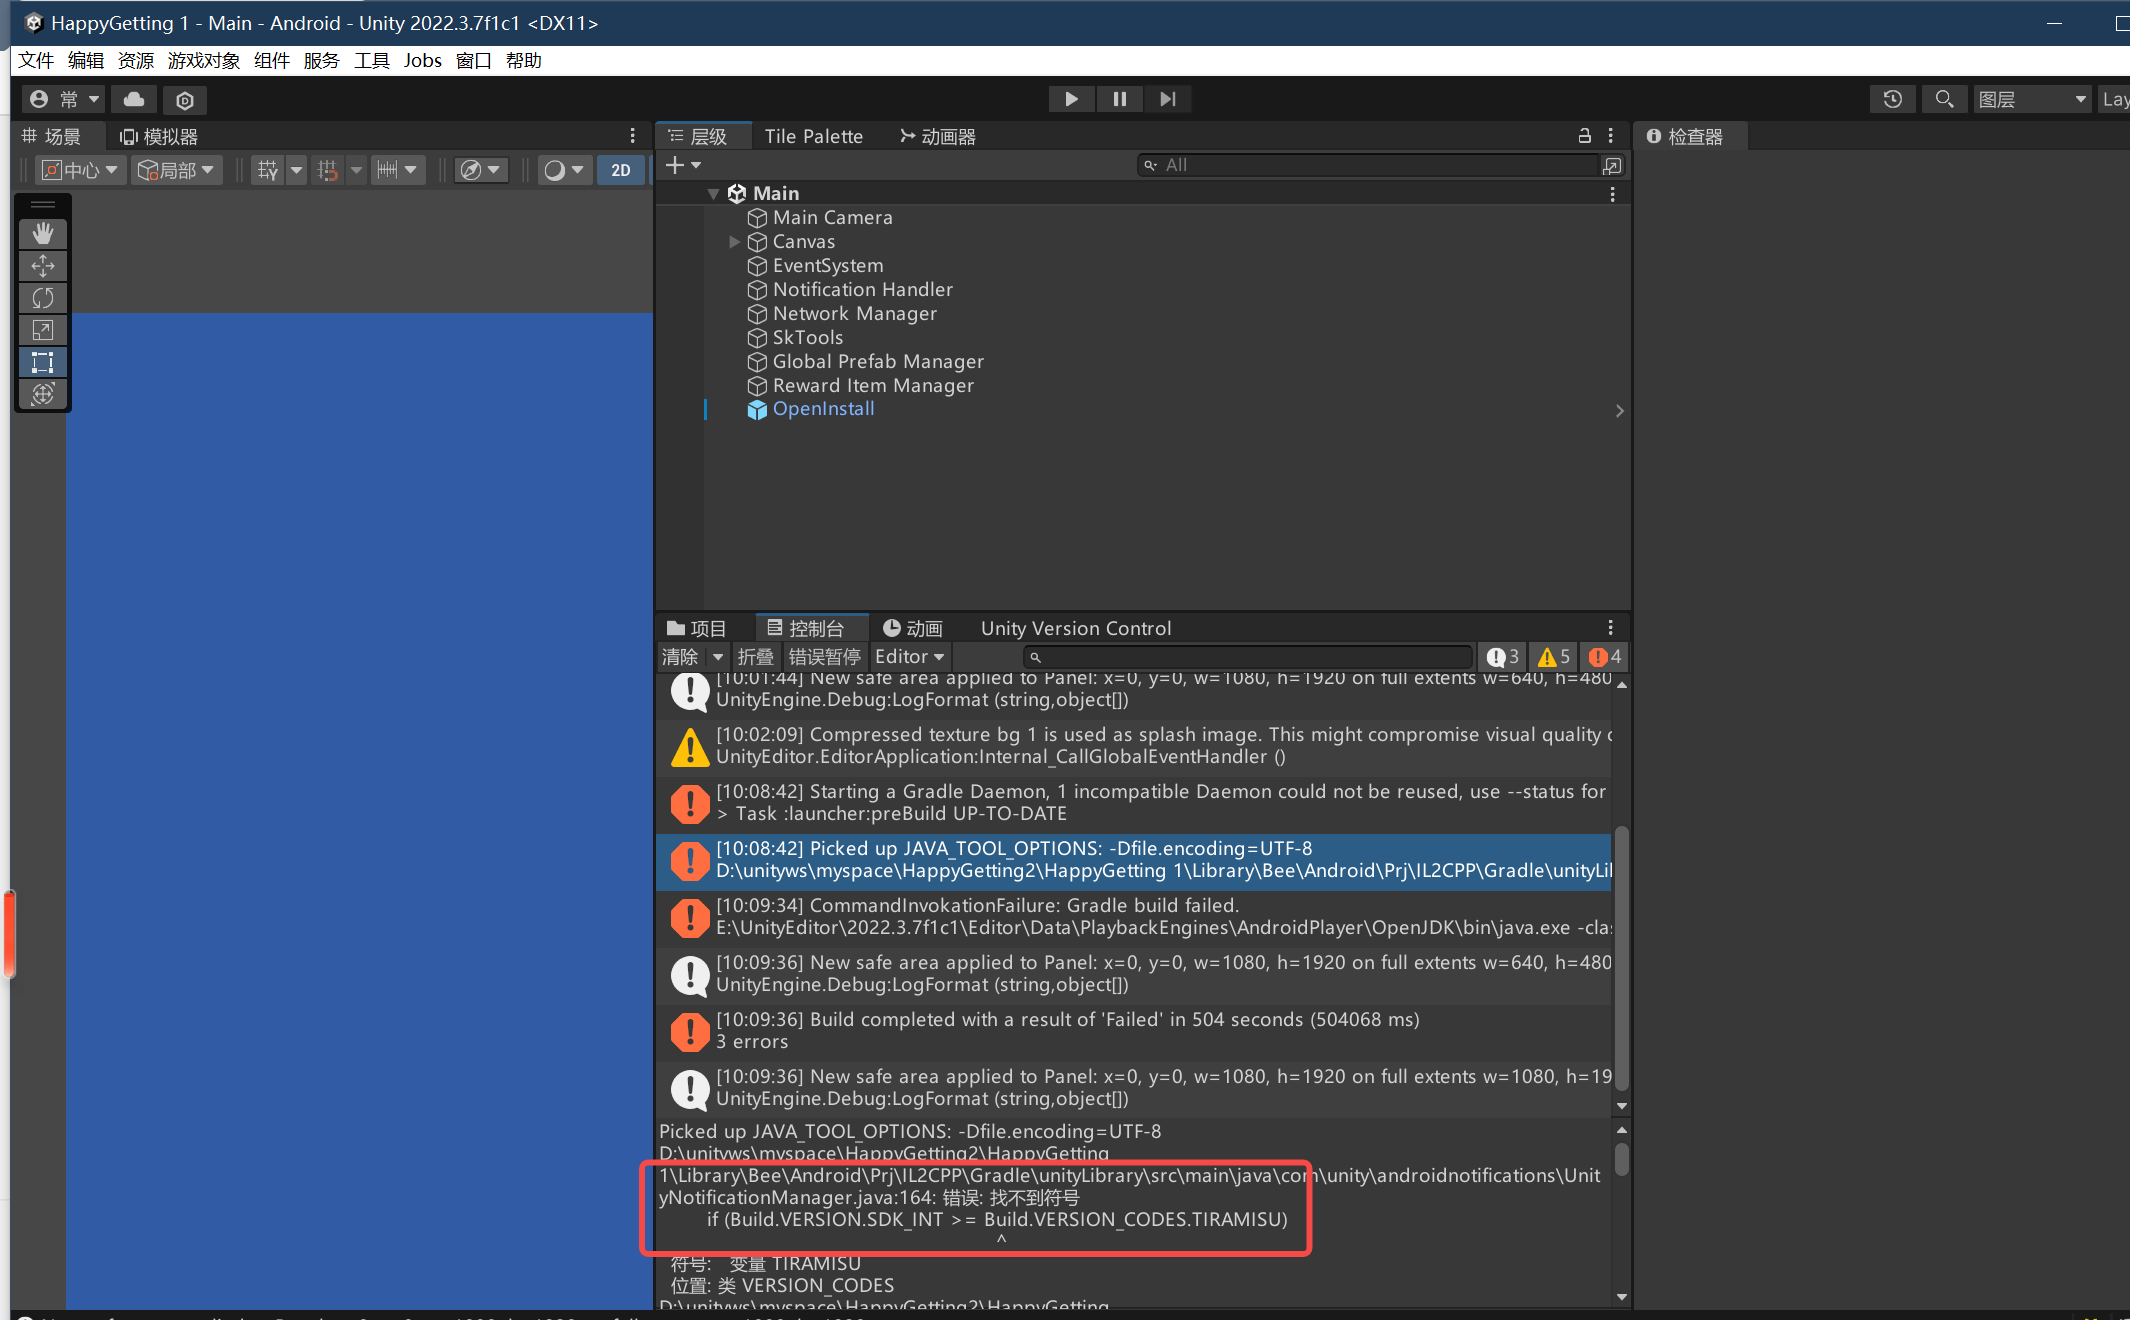The image size is (2130, 1320).
Task: Open Unity Version Control tab
Action: [x=1075, y=628]
